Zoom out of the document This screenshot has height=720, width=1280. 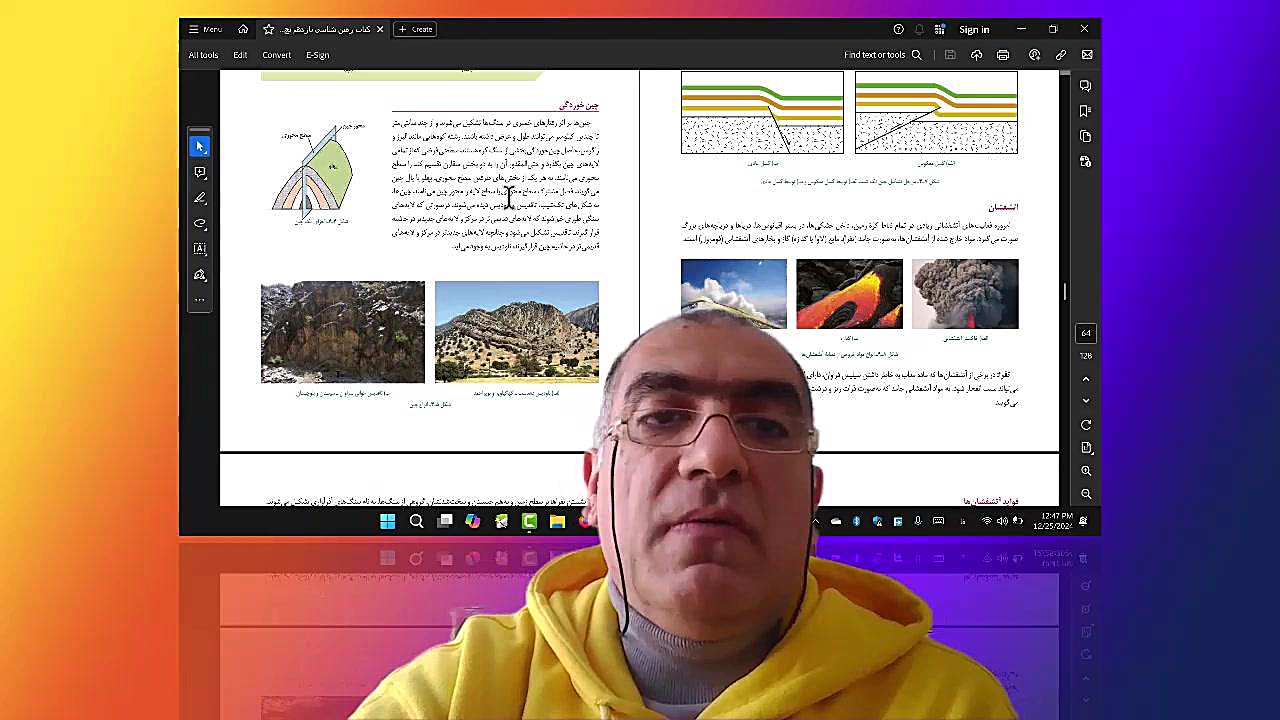1086,493
